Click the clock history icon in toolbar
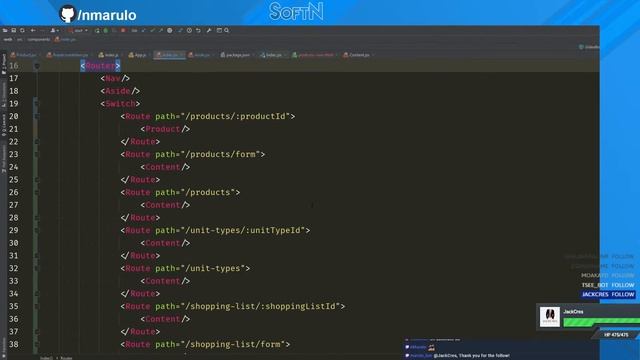The height and width of the screenshot is (360, 640). (189, 30)
